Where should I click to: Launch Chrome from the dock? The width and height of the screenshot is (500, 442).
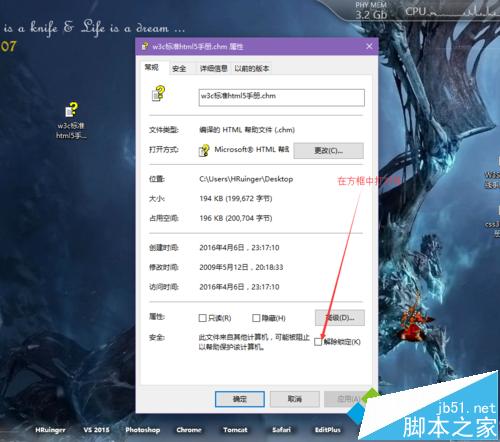coord(189,430)
